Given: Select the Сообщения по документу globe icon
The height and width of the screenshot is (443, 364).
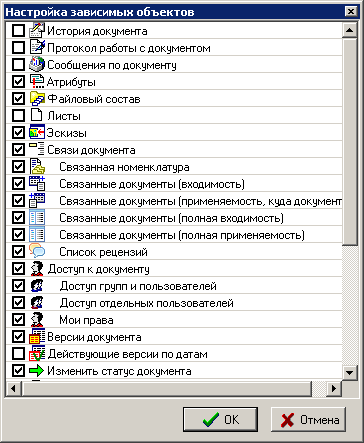Looking at the screenshot, I should pyautogui.click(x=37, y=64).
